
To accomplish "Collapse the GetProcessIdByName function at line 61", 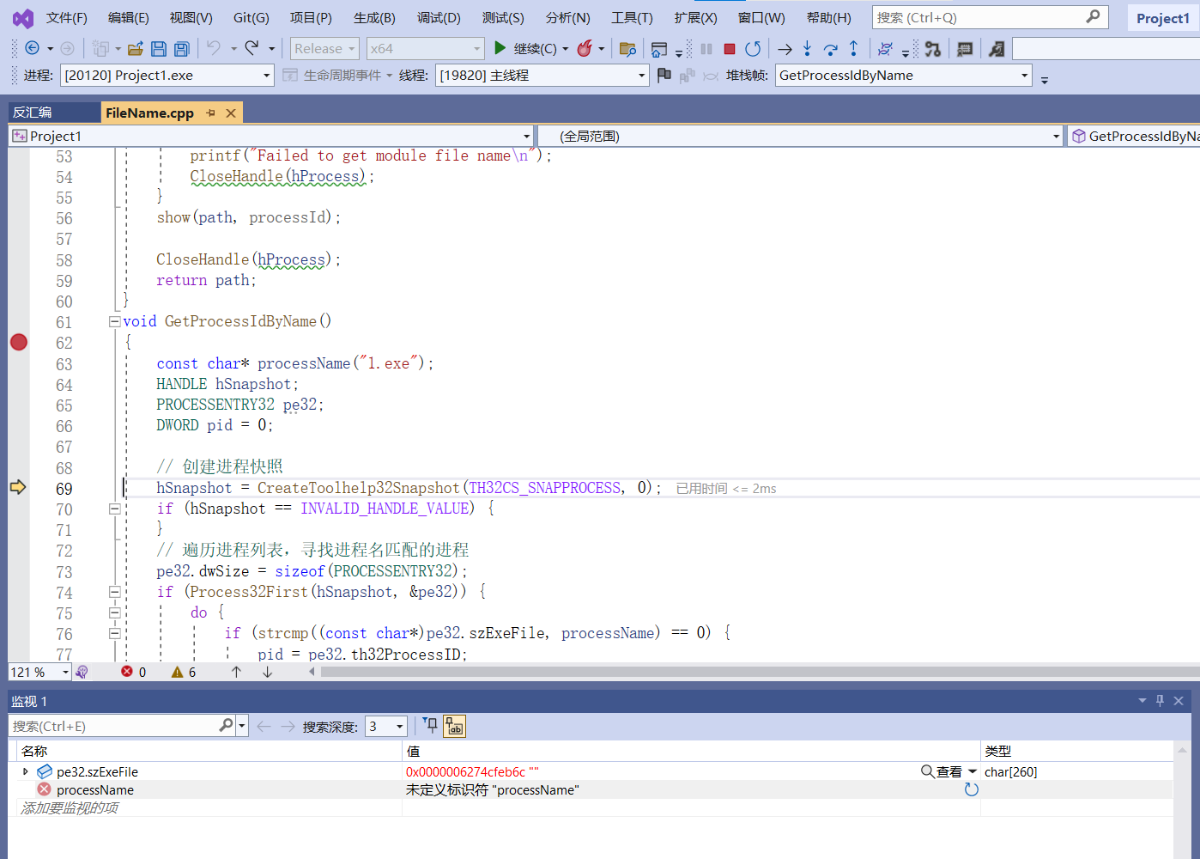I will coord(114,322).
